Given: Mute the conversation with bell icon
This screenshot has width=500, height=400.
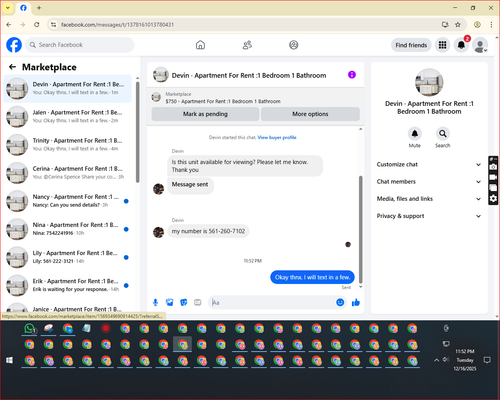Looking at the screenshot, I should (x=415, y=134).
